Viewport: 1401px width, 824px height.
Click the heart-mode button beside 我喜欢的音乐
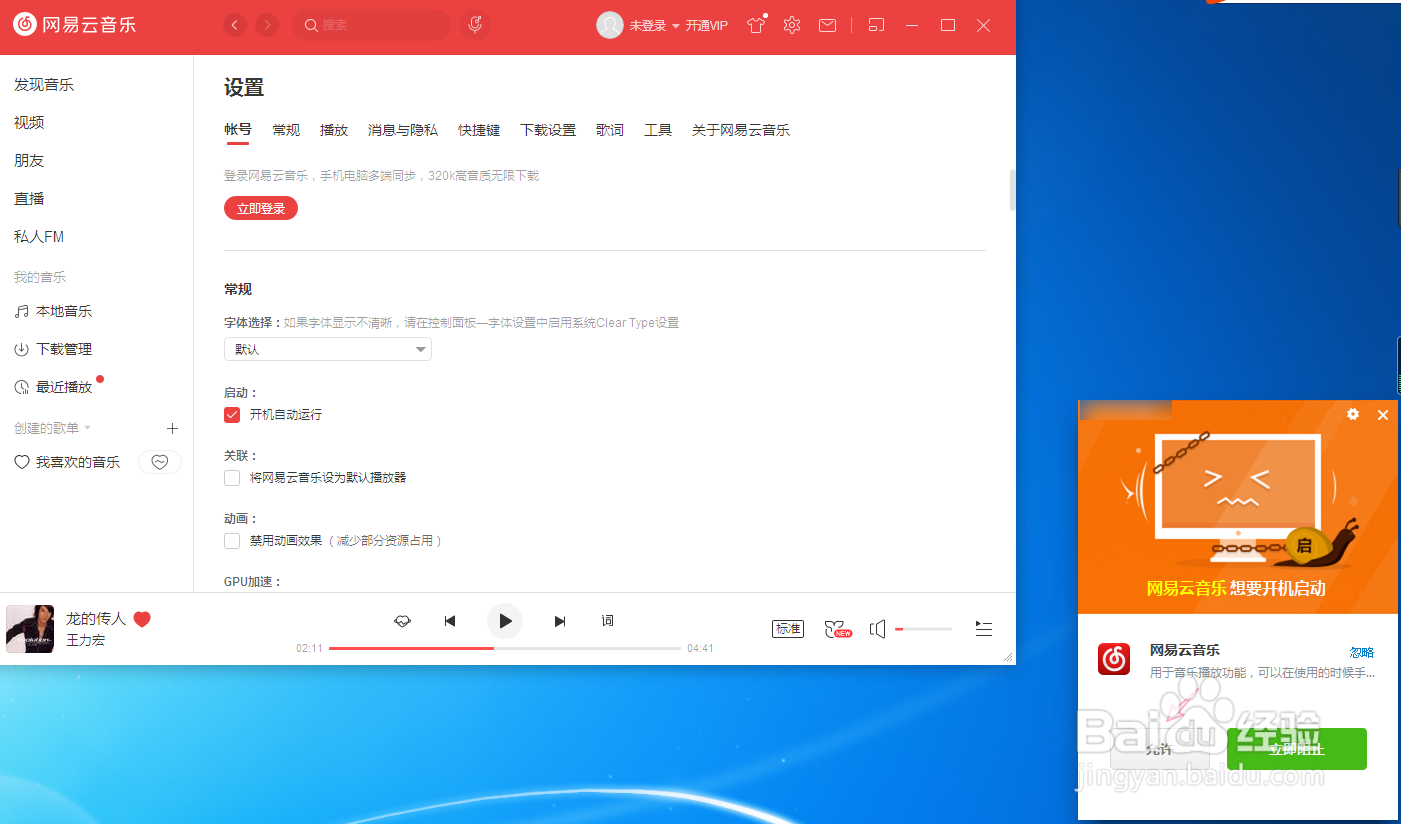[160, 462]
